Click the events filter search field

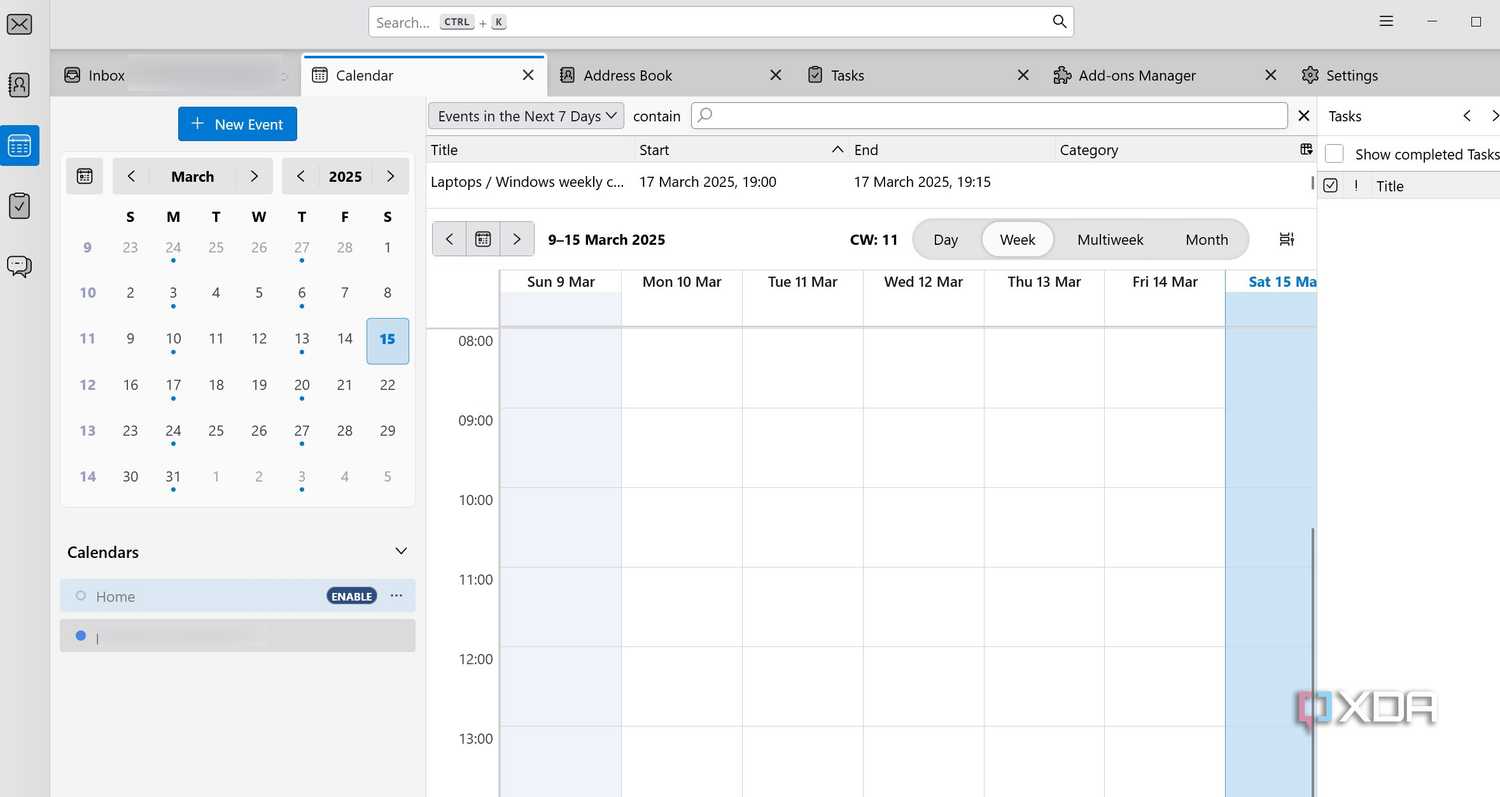point(989,116)
